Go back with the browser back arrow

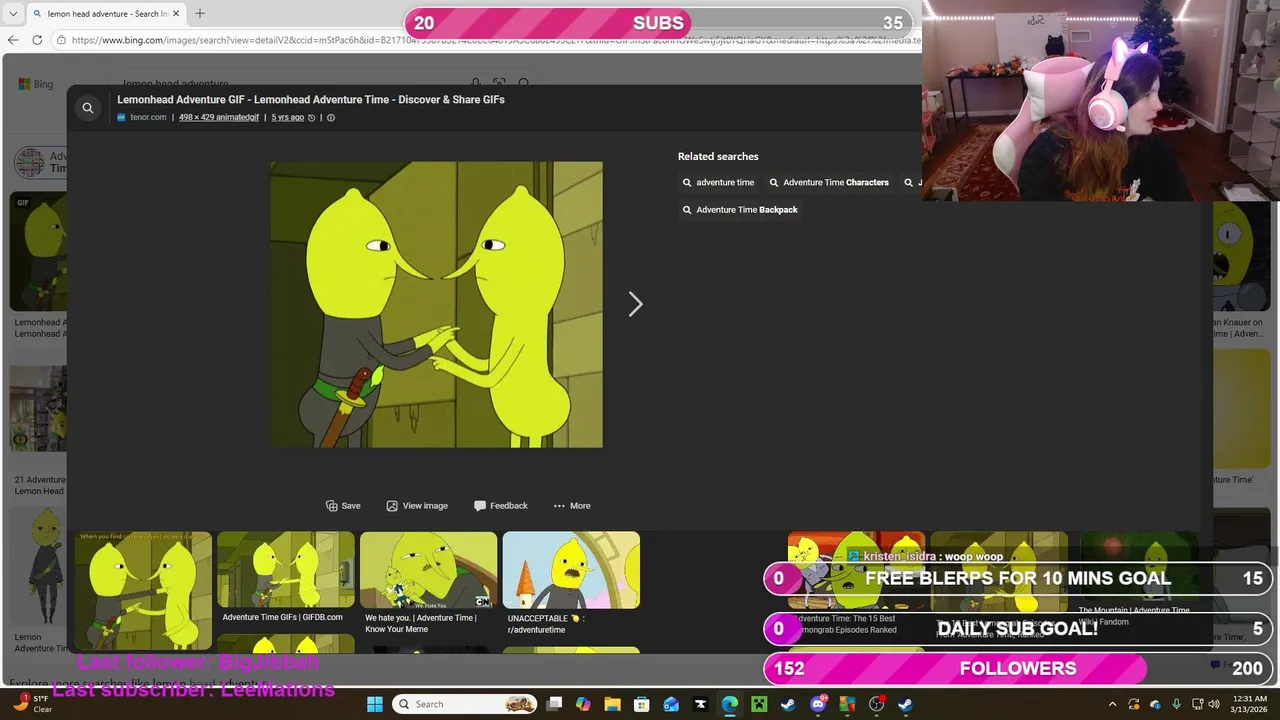(13, 40)
